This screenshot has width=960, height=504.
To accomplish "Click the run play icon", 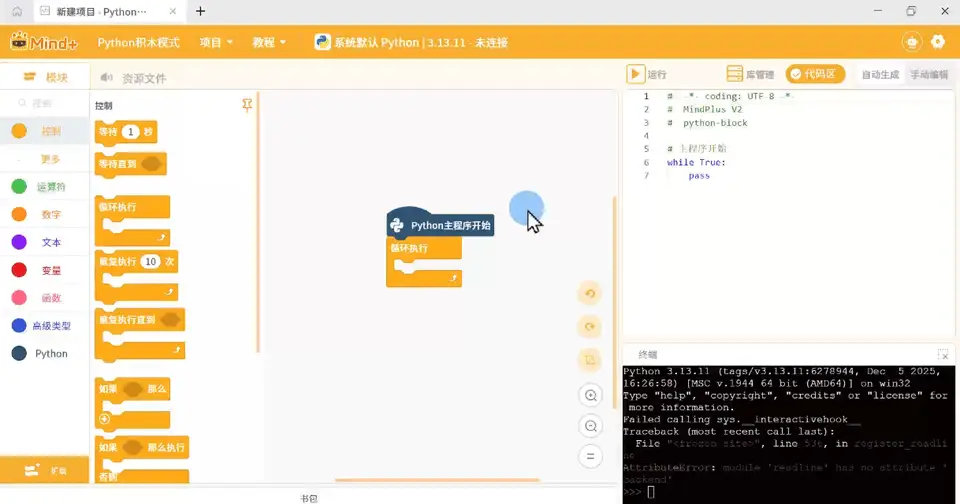I will pos(635,74).
